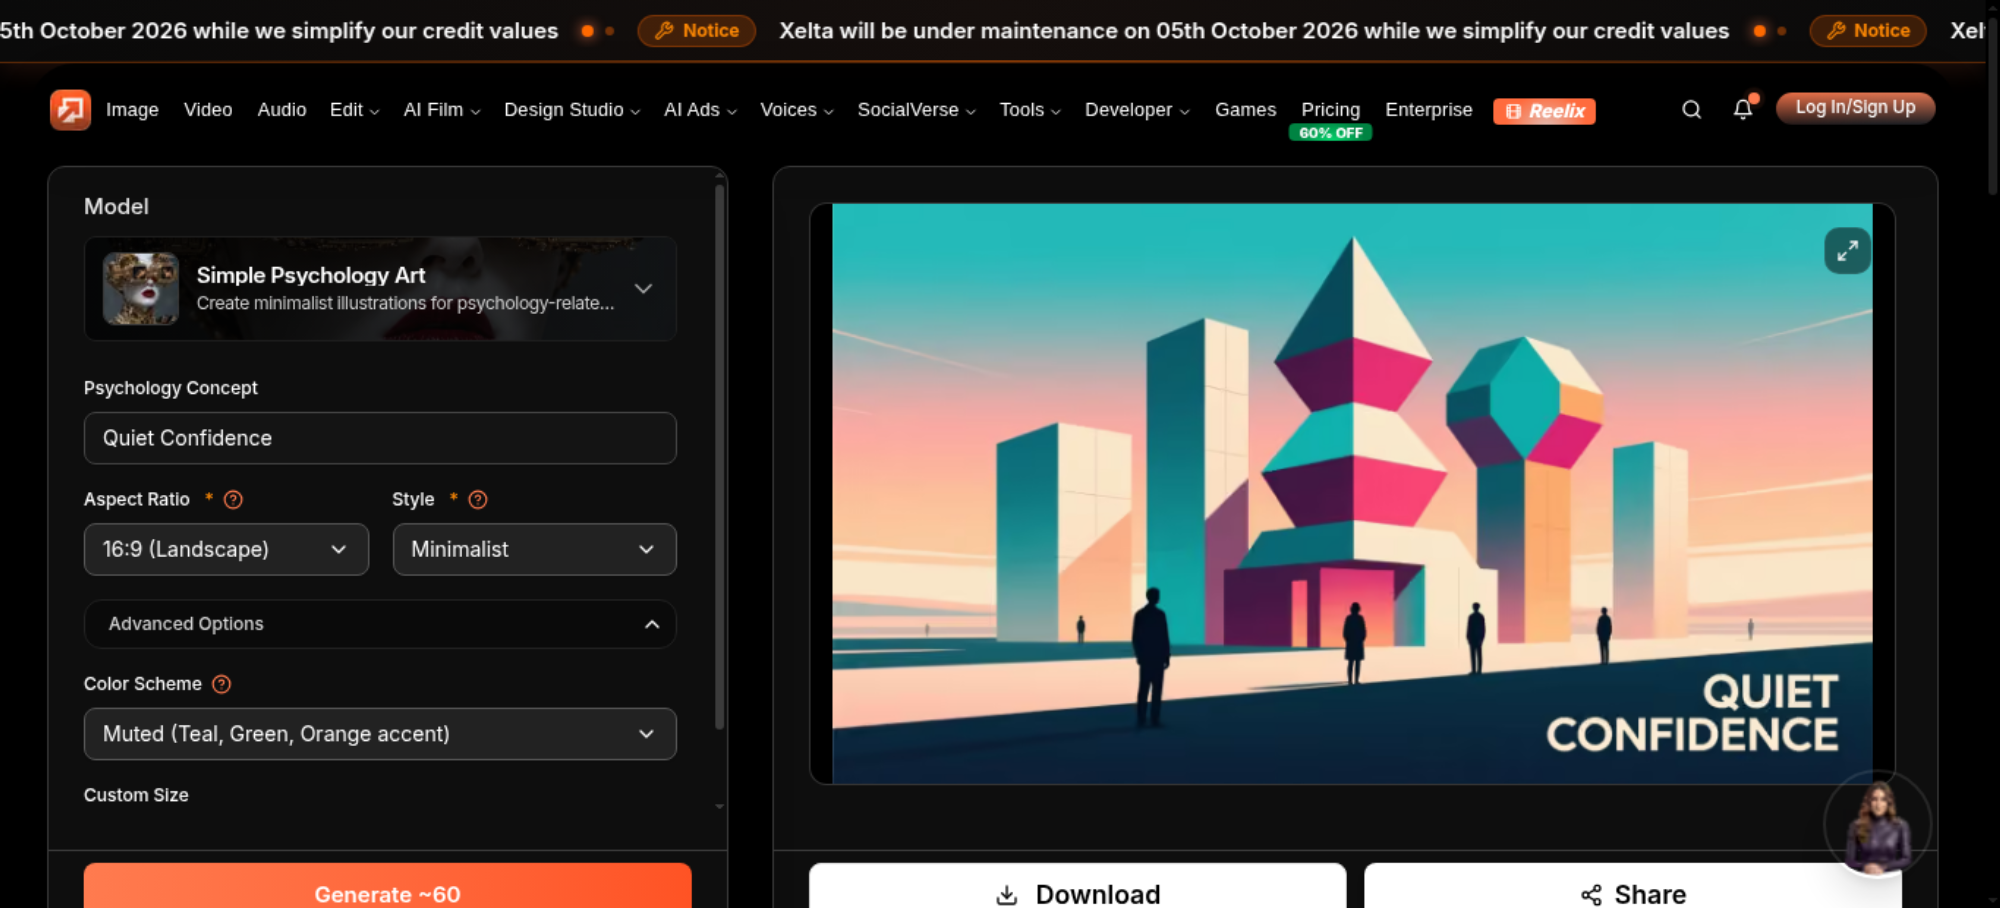This screenshot has height=908, width=2000.
Task: Click the Share button
Action: click(1633, 886)
